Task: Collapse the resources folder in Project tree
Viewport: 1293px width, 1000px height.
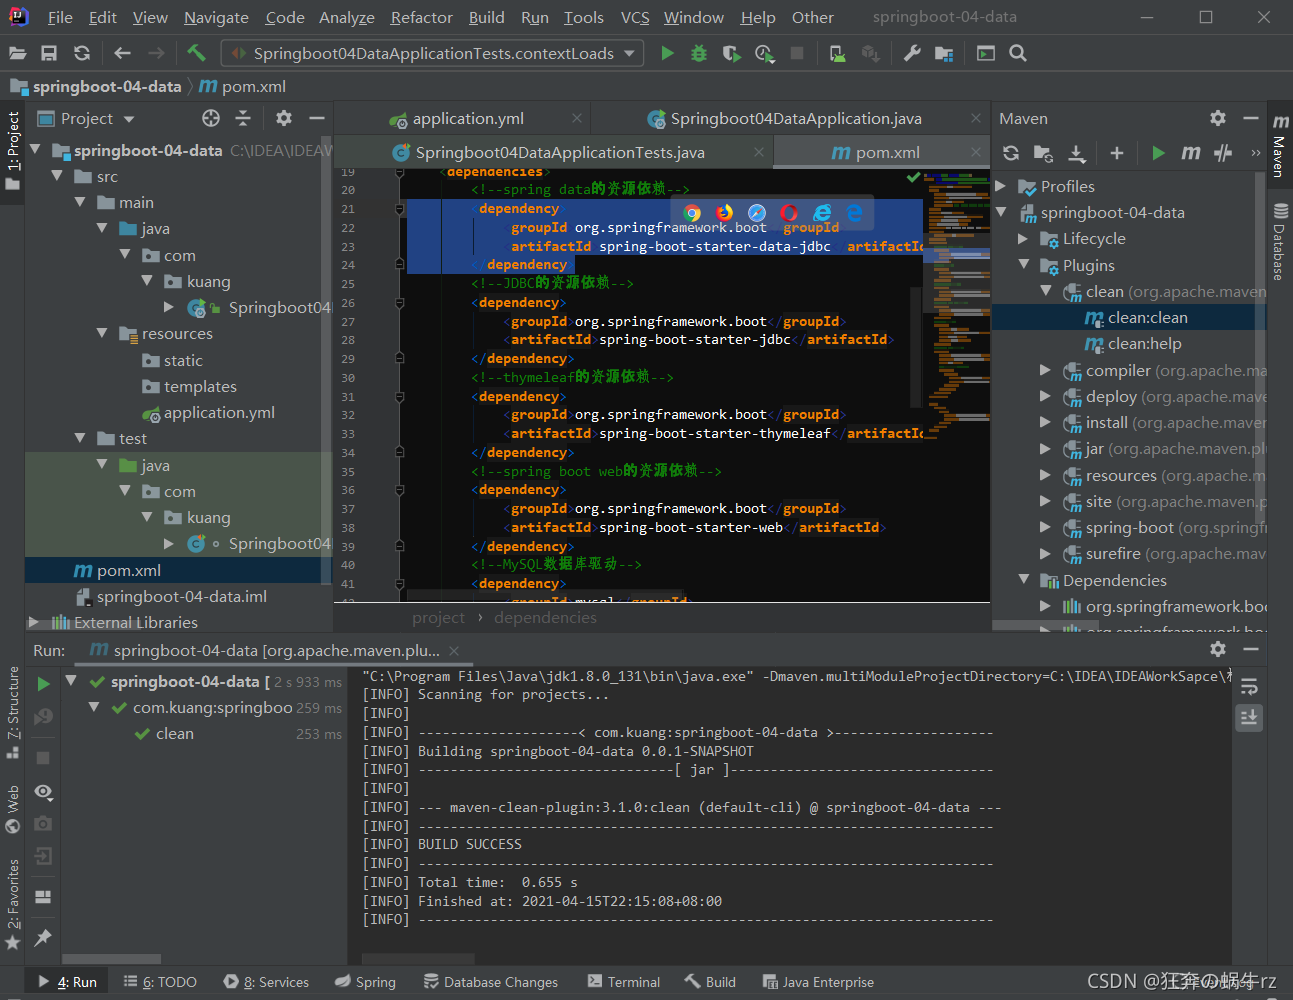Action: coord(102,333)
